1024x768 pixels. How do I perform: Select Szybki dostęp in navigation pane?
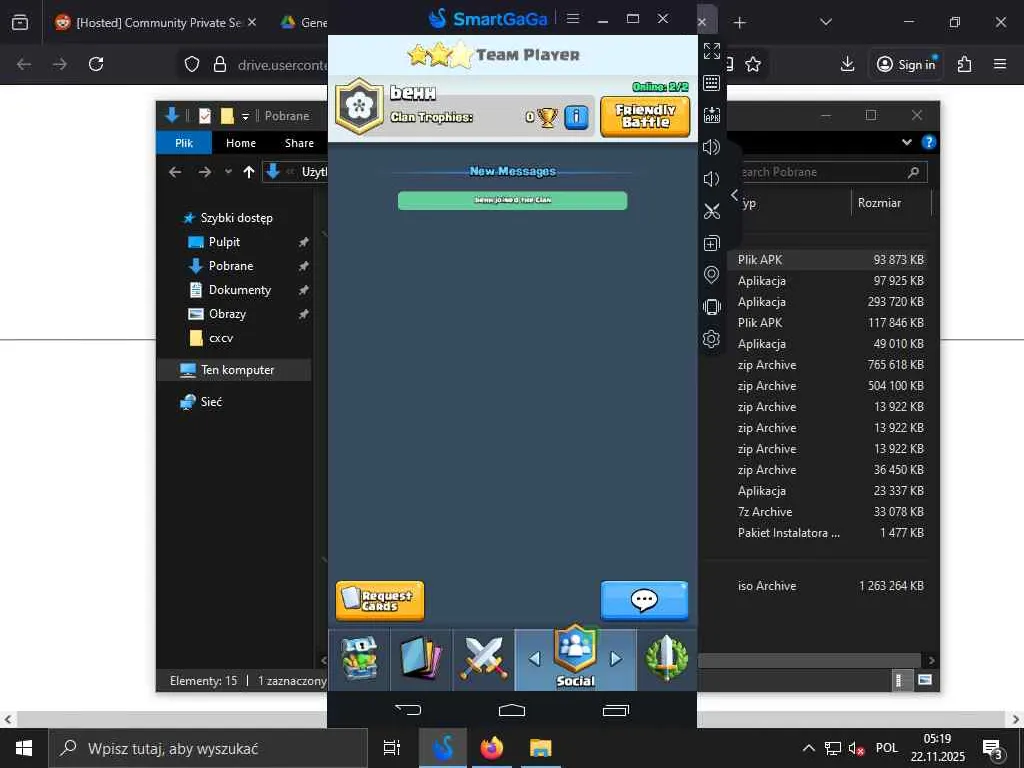pyautogui.click(x=236, y=217)
